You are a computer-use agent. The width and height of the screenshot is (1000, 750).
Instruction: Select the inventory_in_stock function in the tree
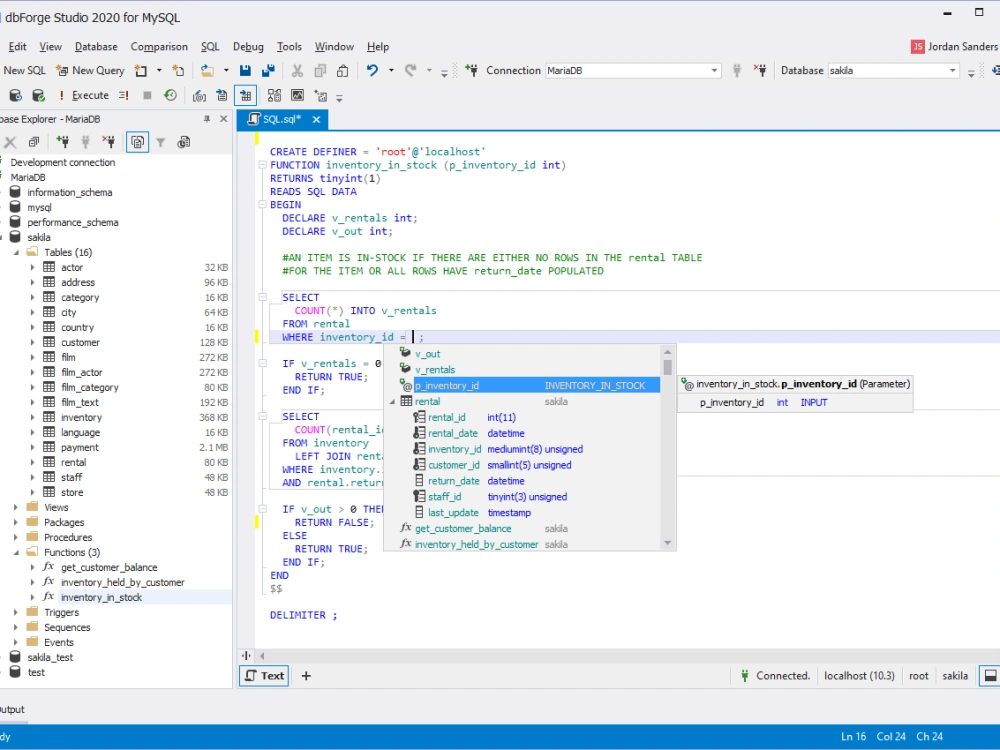pos(101,598)
